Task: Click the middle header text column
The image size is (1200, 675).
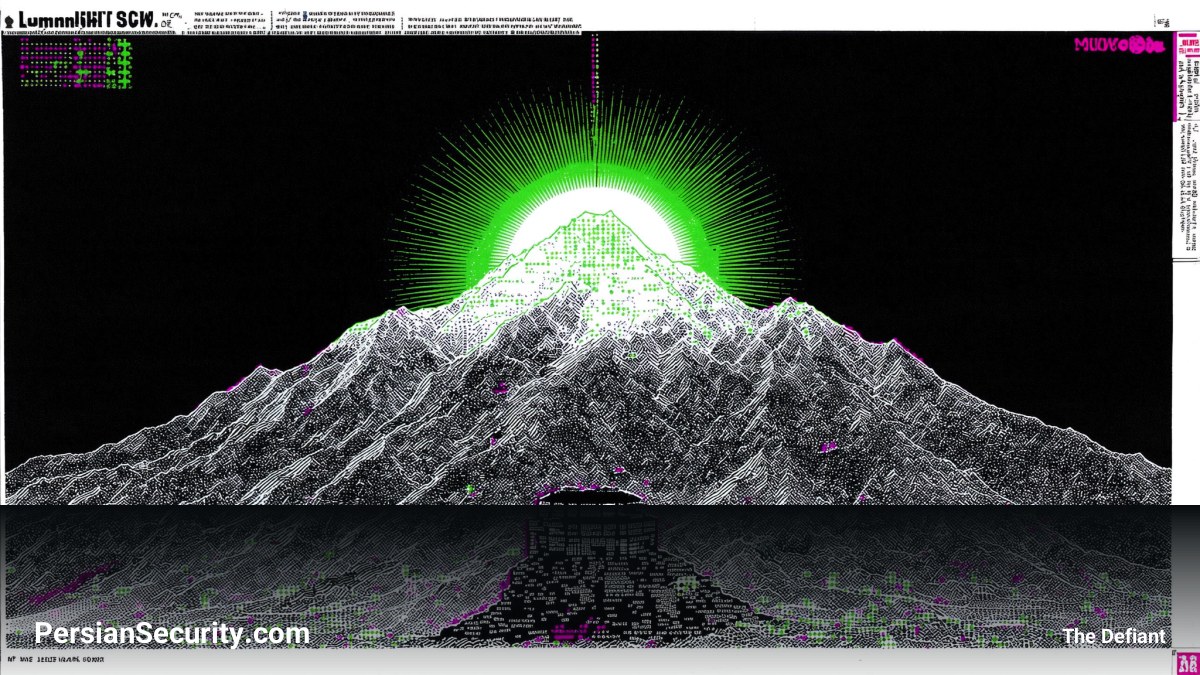Action: click(x=336, y=20)
